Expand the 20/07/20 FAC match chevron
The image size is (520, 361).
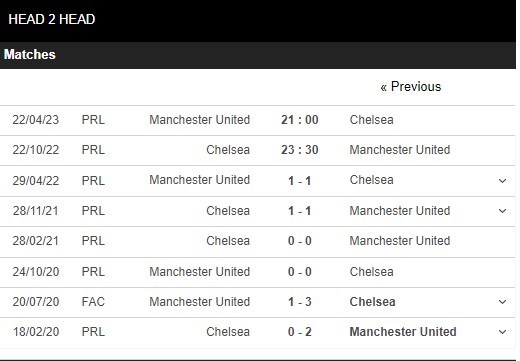click(x=502, y=302)
